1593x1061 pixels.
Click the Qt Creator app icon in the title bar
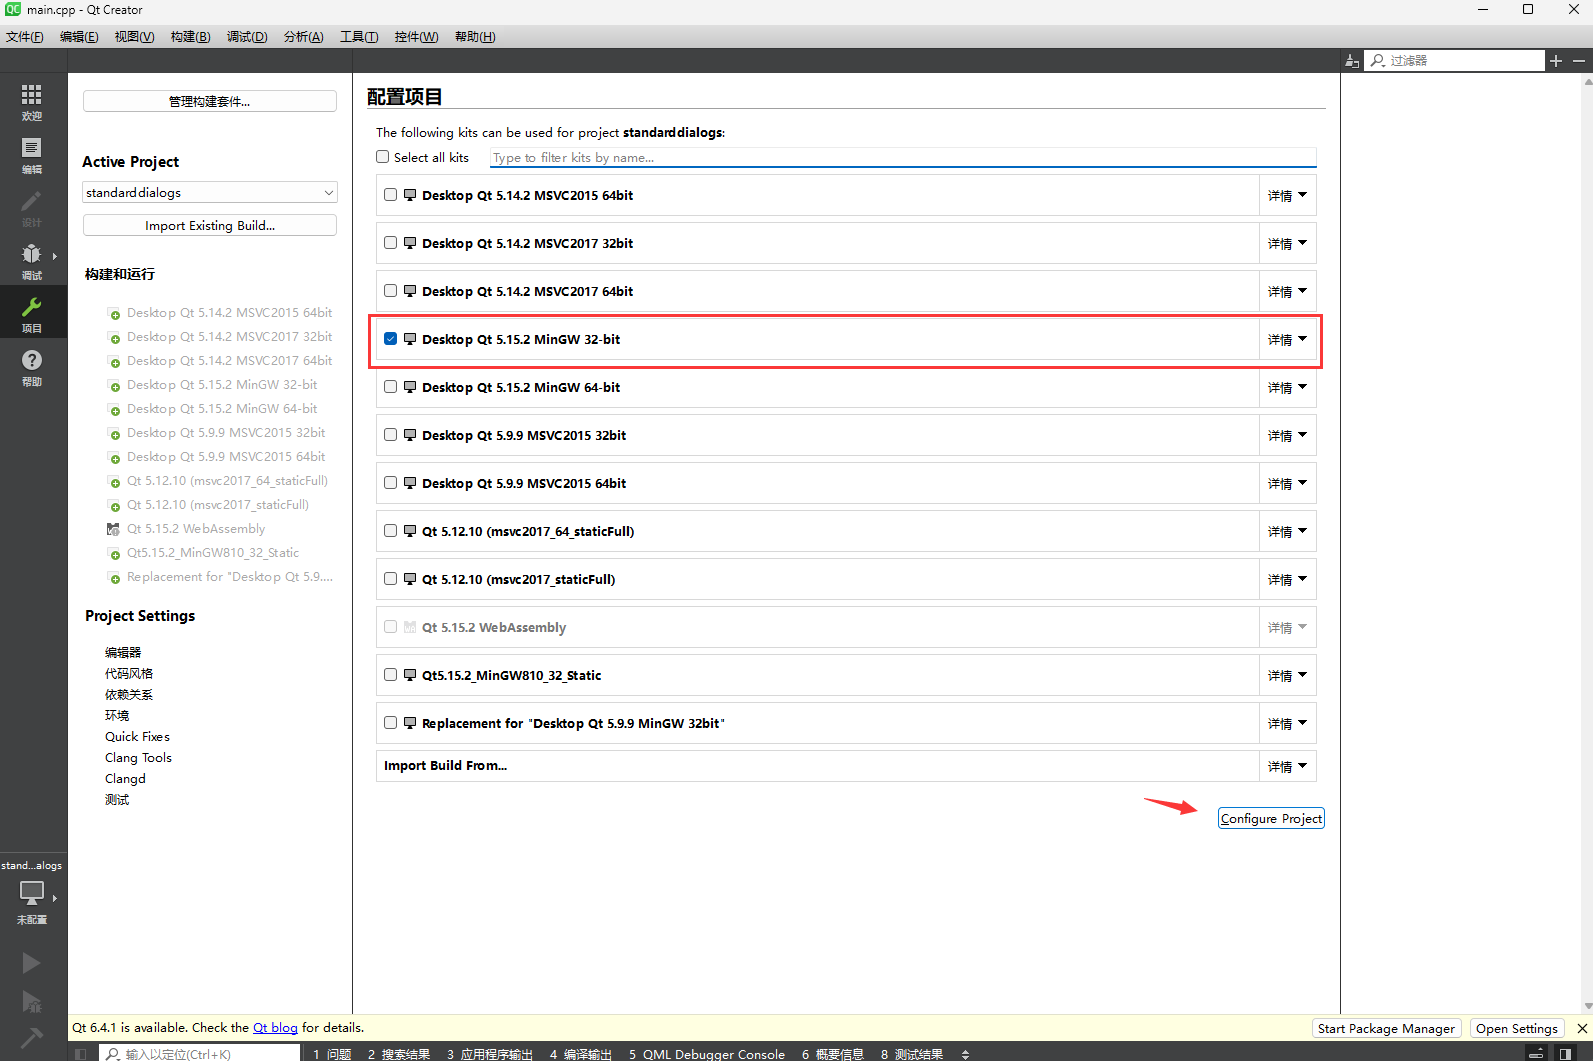(x=13, y=9)
